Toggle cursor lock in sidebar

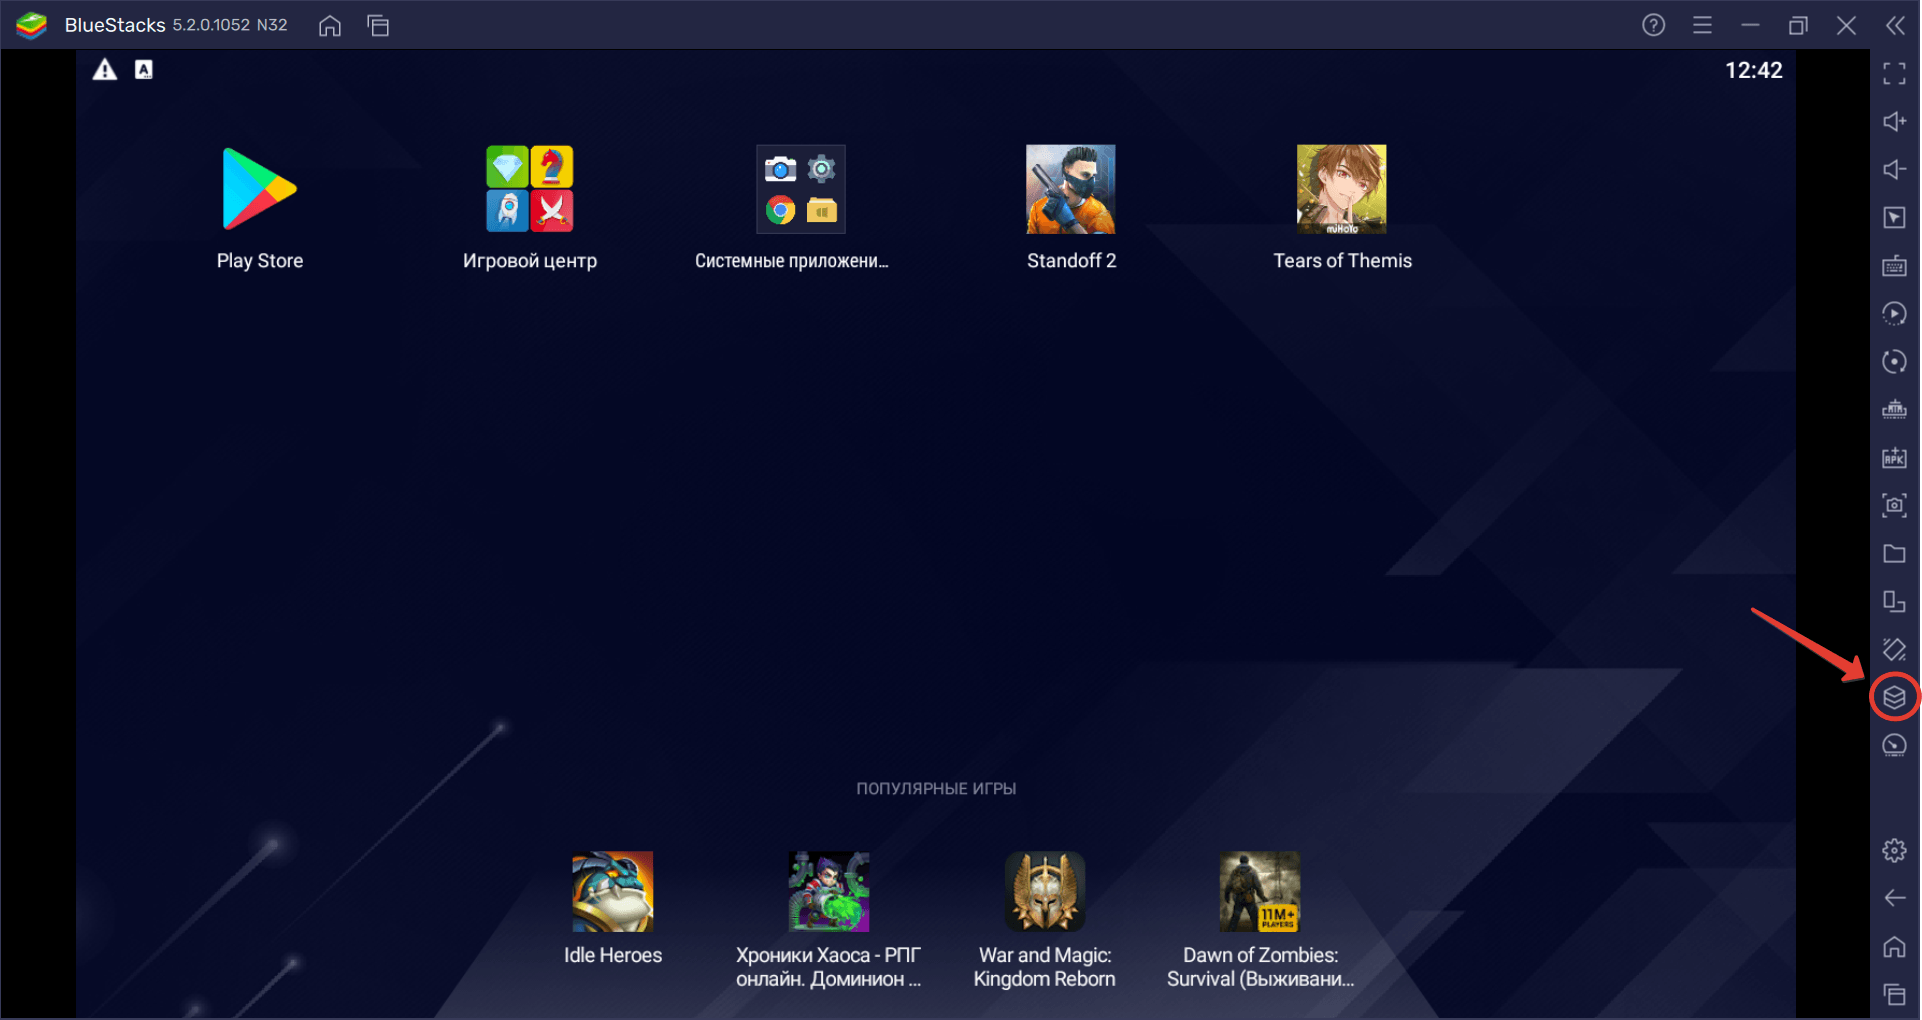click(x=1894, y=217)
